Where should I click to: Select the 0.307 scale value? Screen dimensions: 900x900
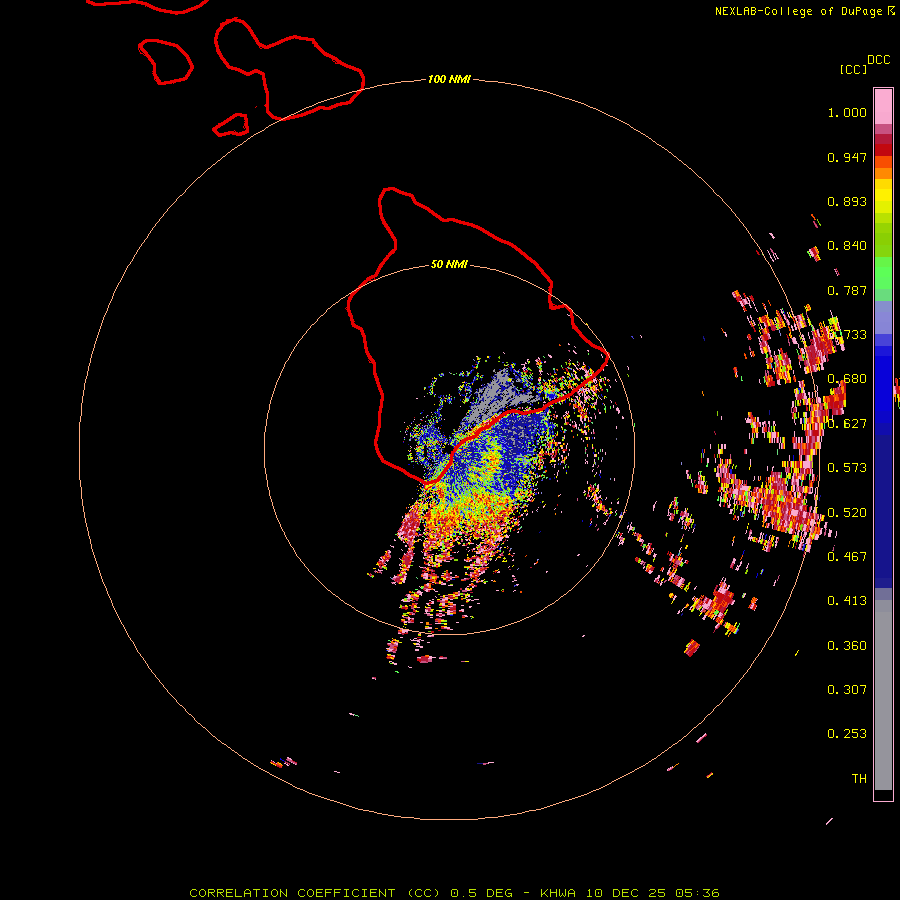(847, 690)
